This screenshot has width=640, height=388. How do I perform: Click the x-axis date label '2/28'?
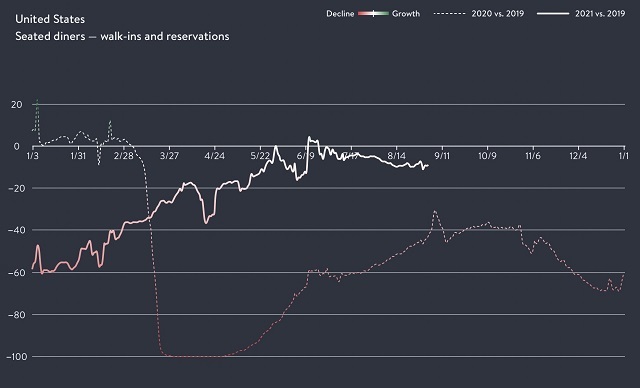point(124,156)
